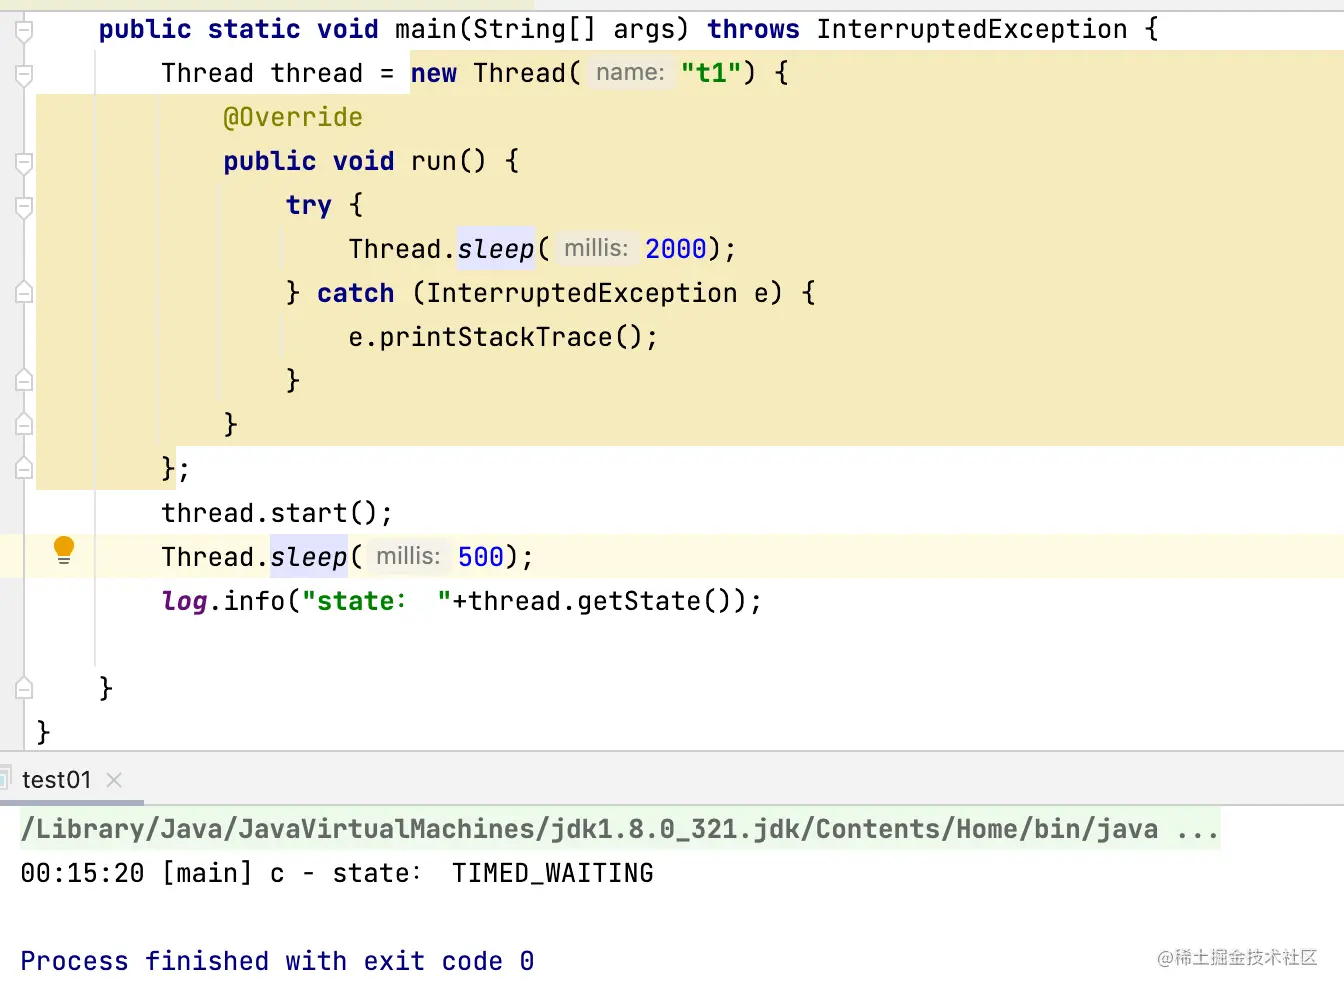Toggle fold marker at the catch line

[24, 293]
